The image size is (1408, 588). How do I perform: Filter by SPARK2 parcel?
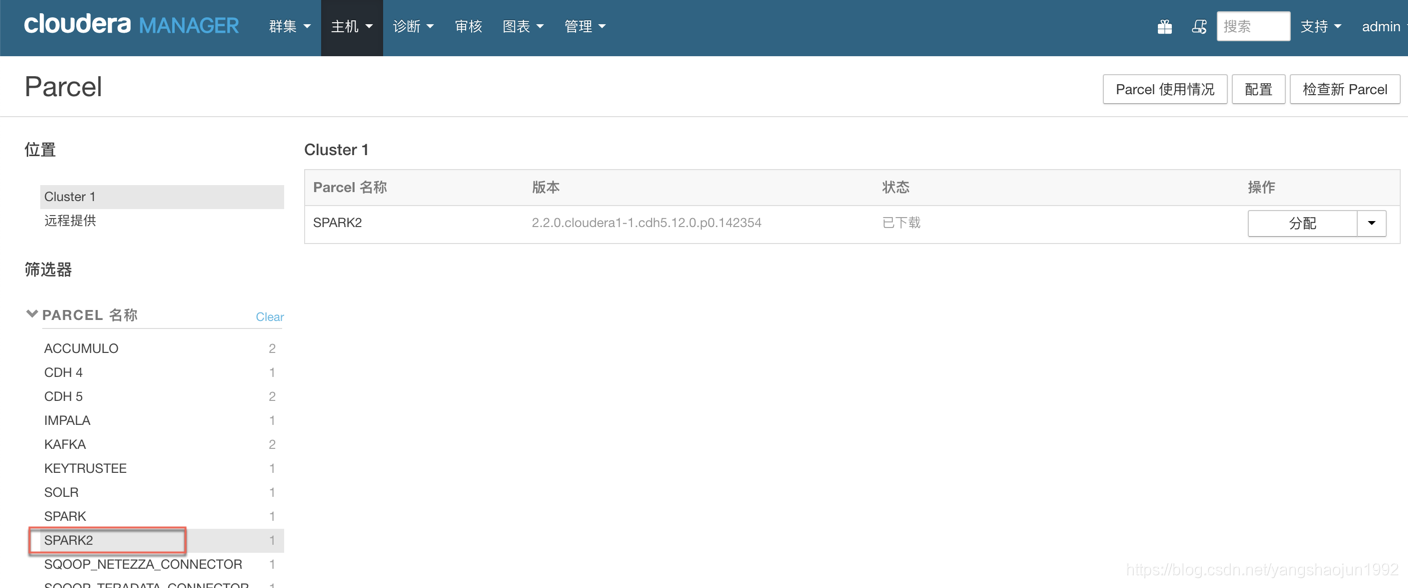tap(160, 541)
